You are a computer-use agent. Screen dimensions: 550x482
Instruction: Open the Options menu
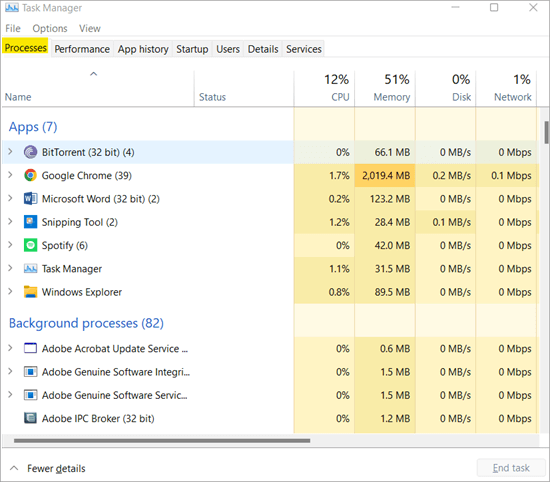coord(50,28)
